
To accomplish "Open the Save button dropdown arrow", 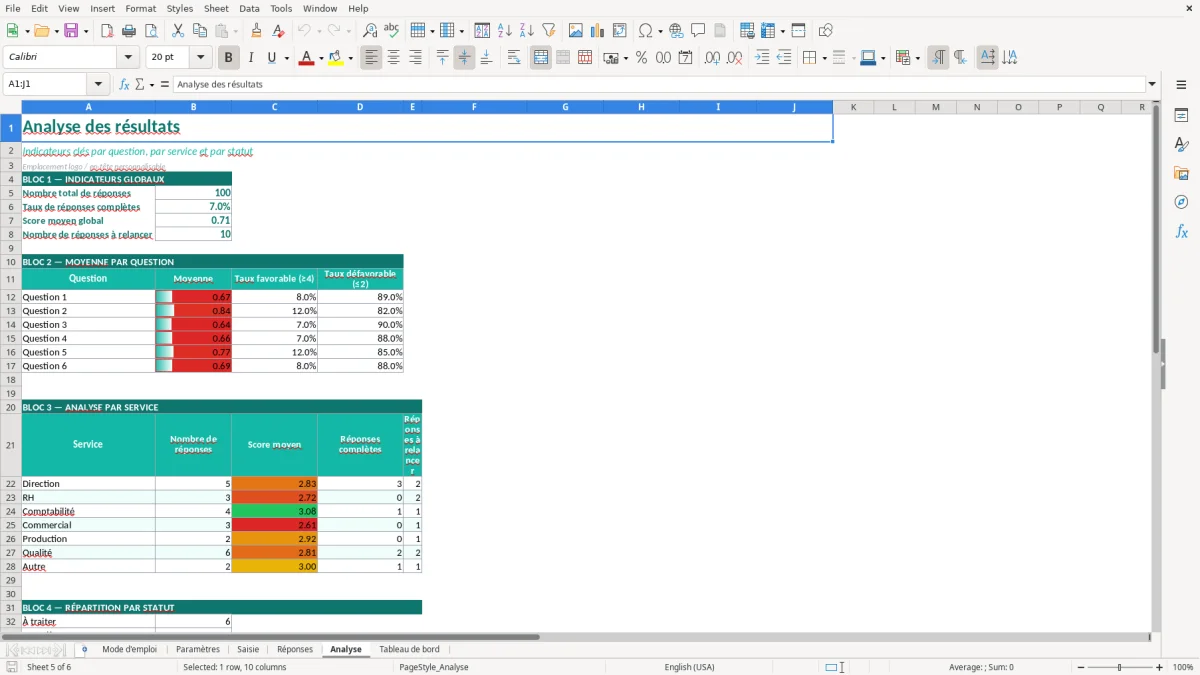I will [85, 31].
